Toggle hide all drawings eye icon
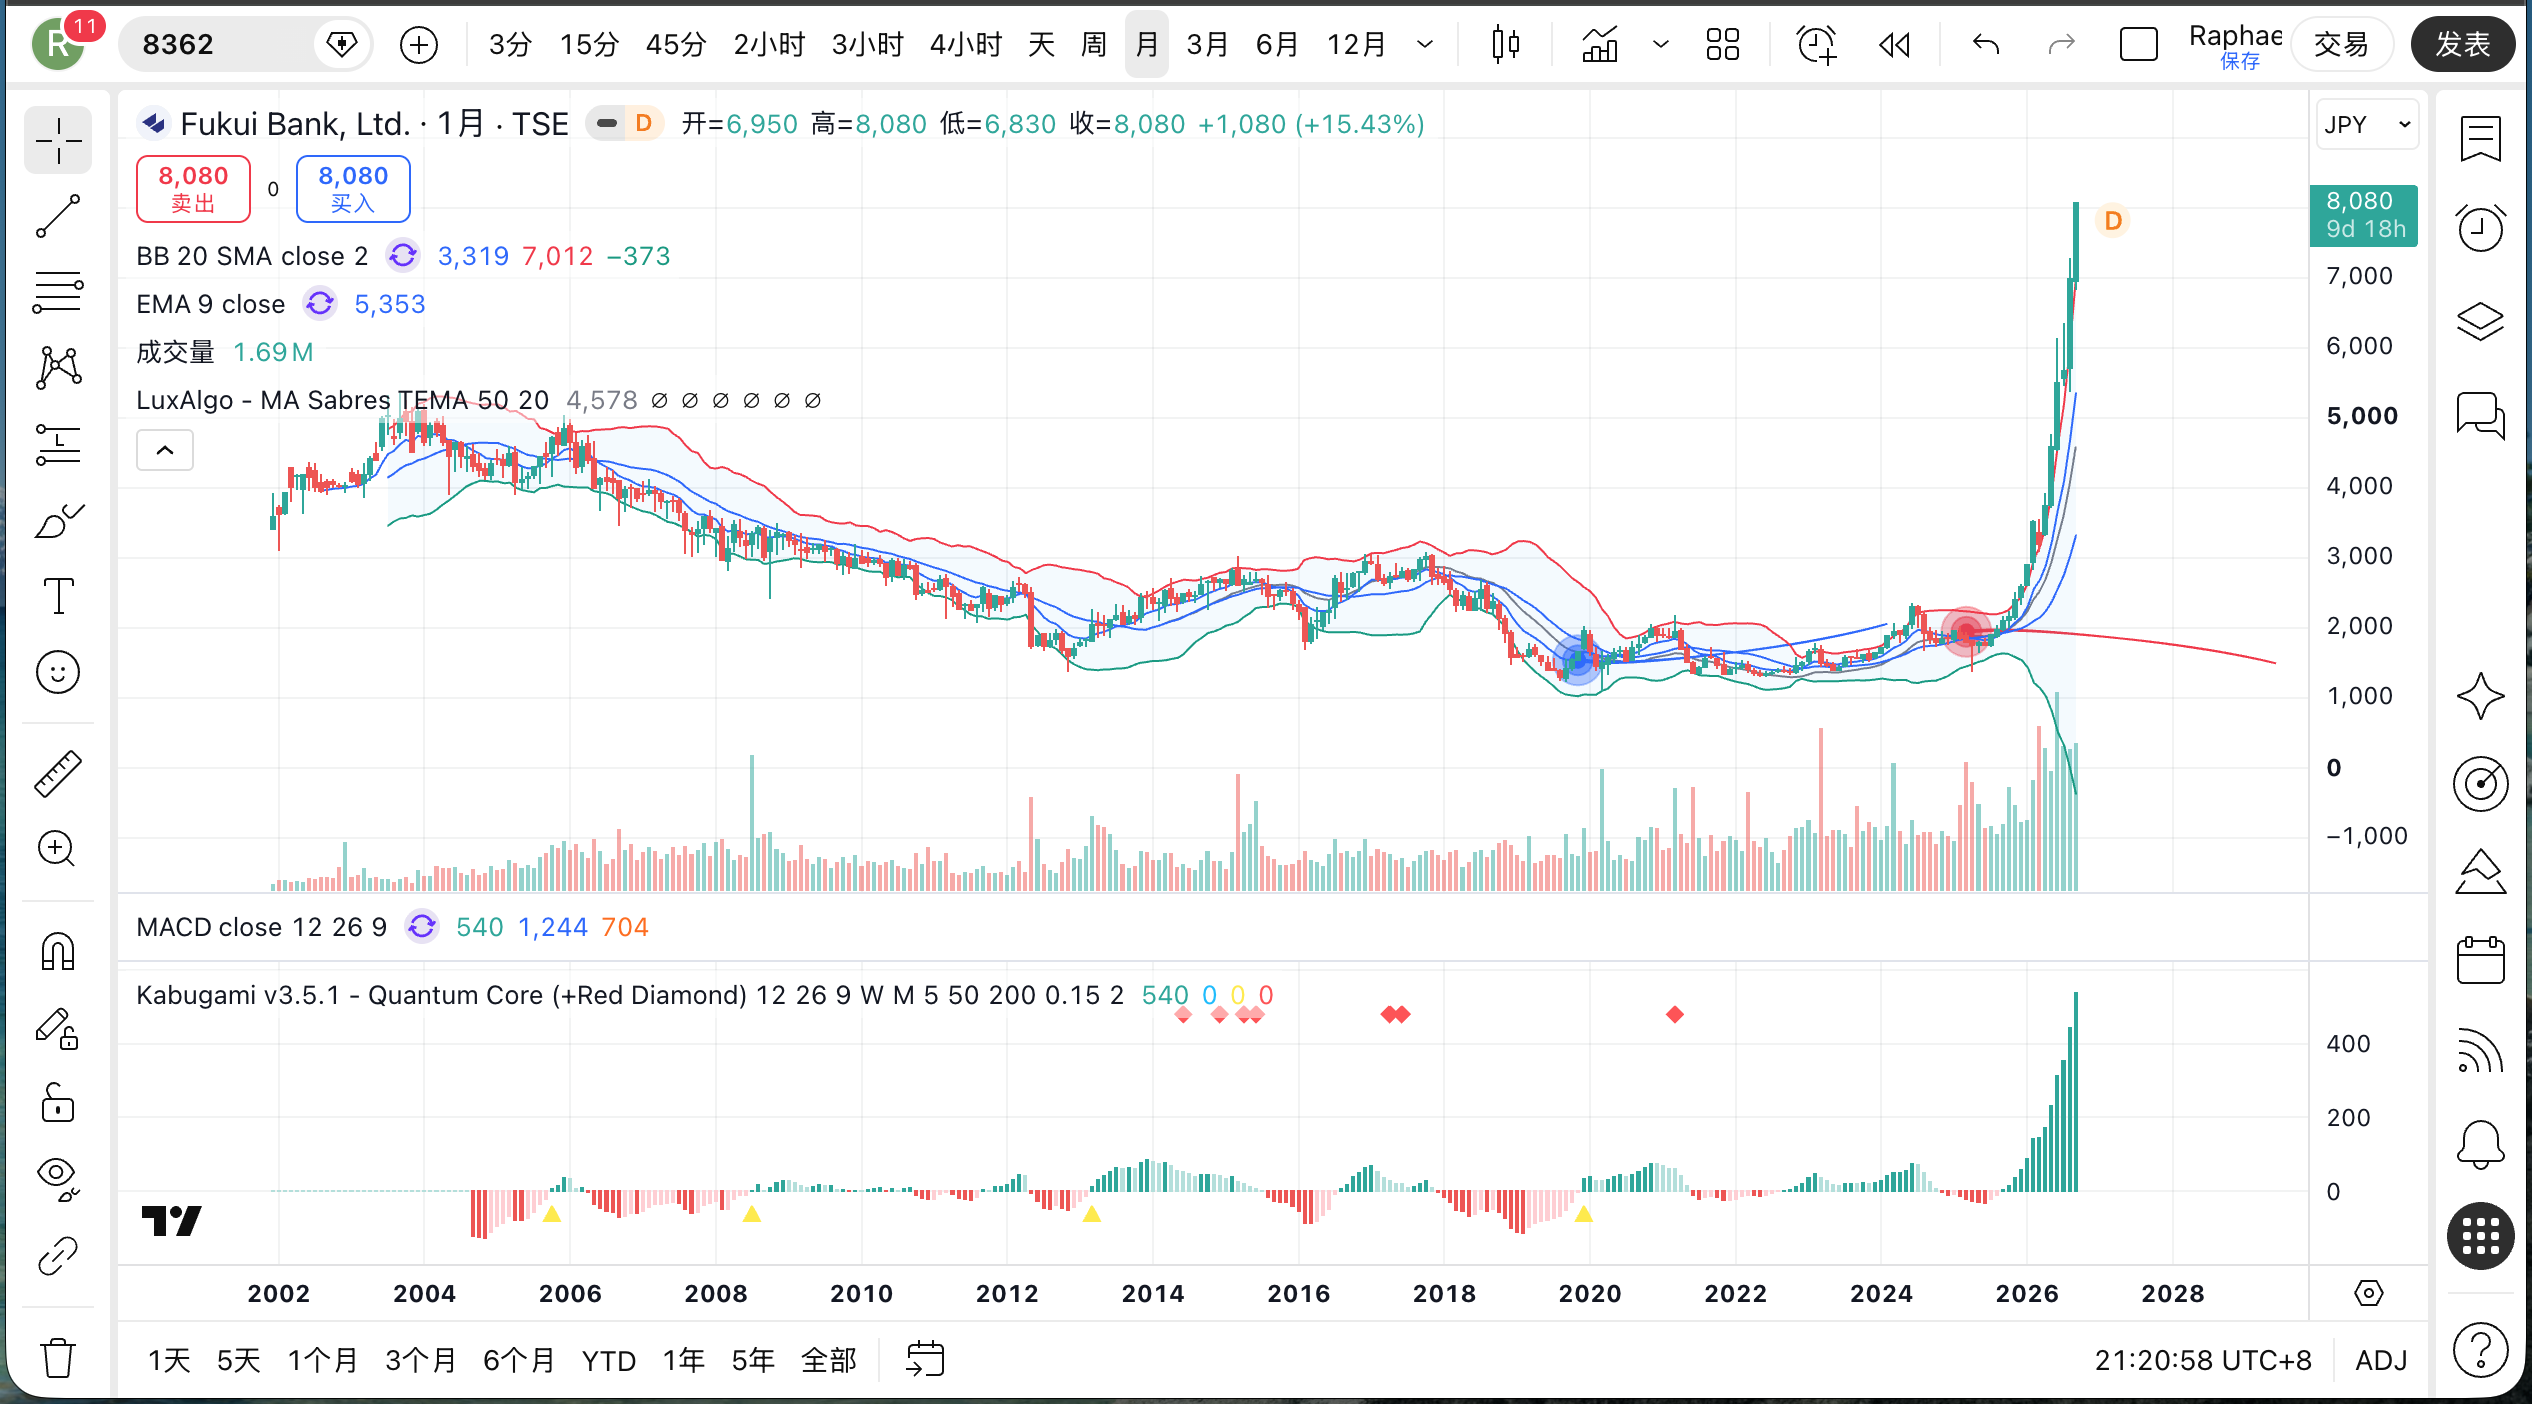Screen dimensions: 2532x1404 [58, 1179]
